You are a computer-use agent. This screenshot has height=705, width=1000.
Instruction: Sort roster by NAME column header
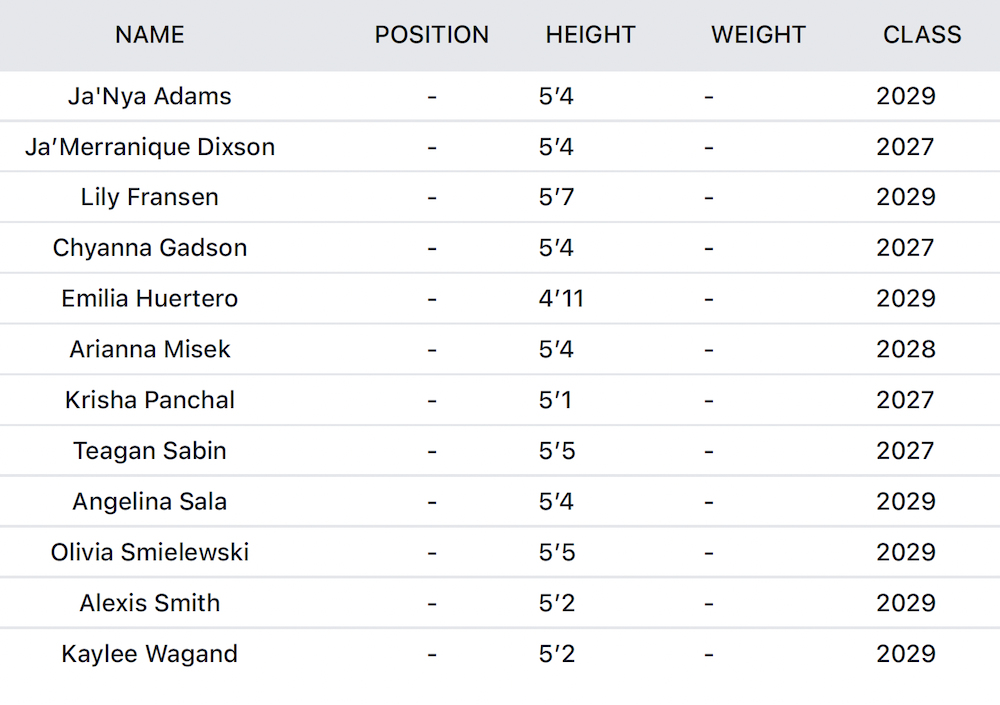tap(150, 34)
